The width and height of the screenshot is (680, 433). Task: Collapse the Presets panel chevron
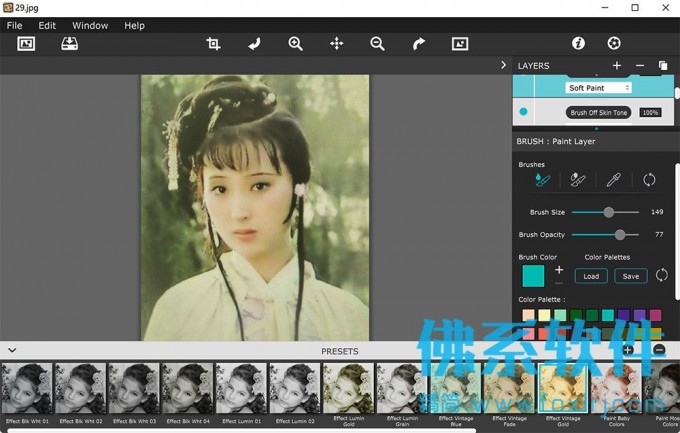coord(12,350)
